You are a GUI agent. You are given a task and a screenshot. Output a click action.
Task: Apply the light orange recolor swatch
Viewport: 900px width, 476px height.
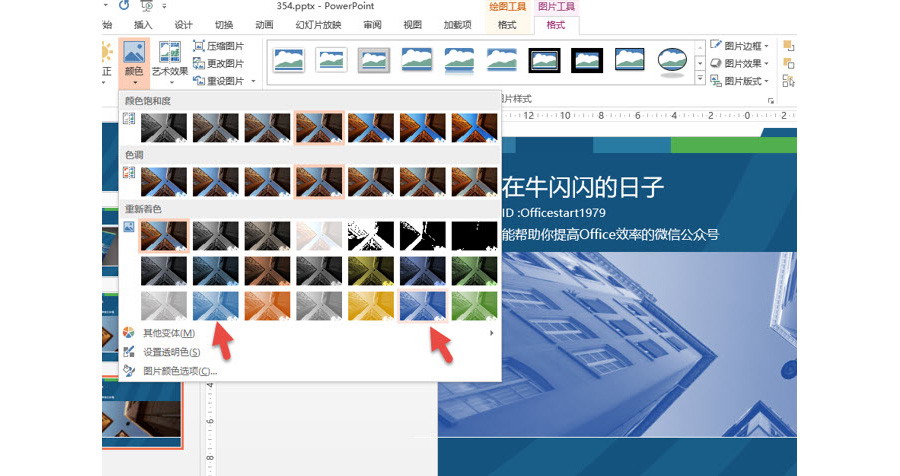tap(267, 305)
